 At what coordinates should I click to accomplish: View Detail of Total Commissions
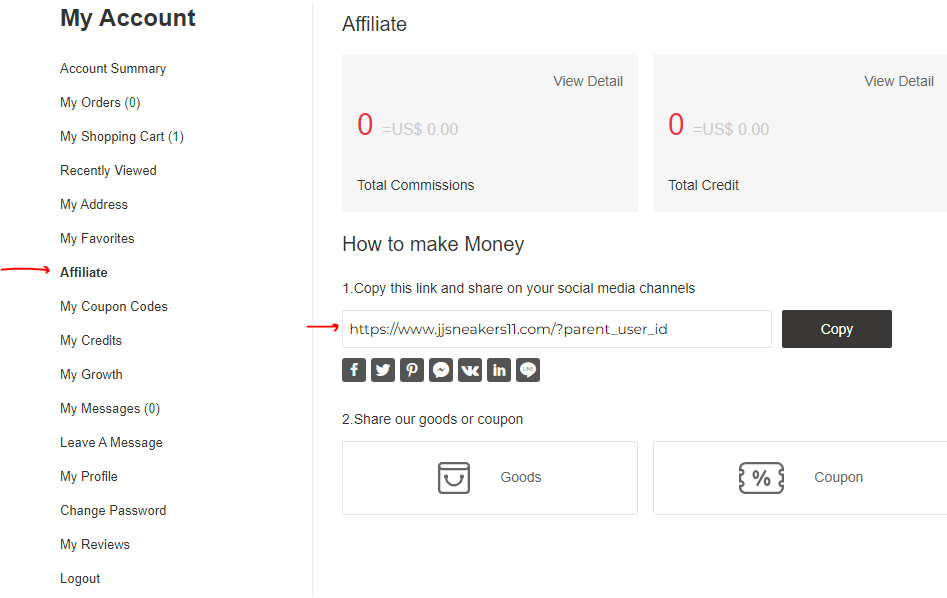[588, 82]
